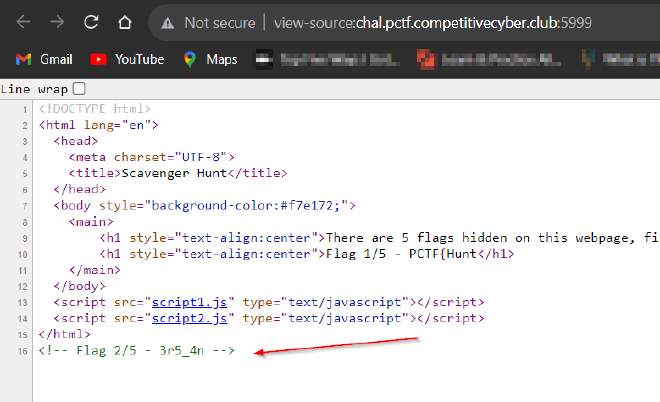Click the Gmail envelope icon
Image resolution: width=660 pixels, height=402 pixels.
coord(24,59)
